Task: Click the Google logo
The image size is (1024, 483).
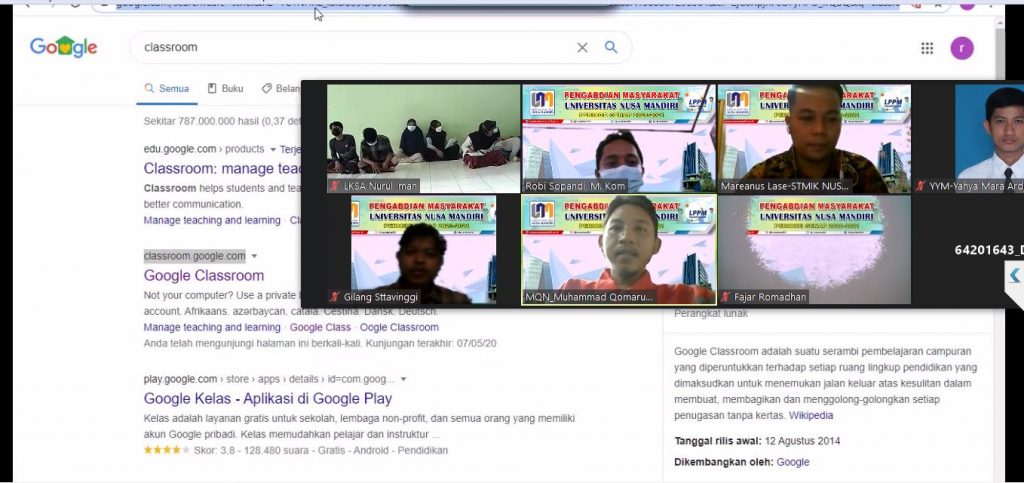Action: 63,47
